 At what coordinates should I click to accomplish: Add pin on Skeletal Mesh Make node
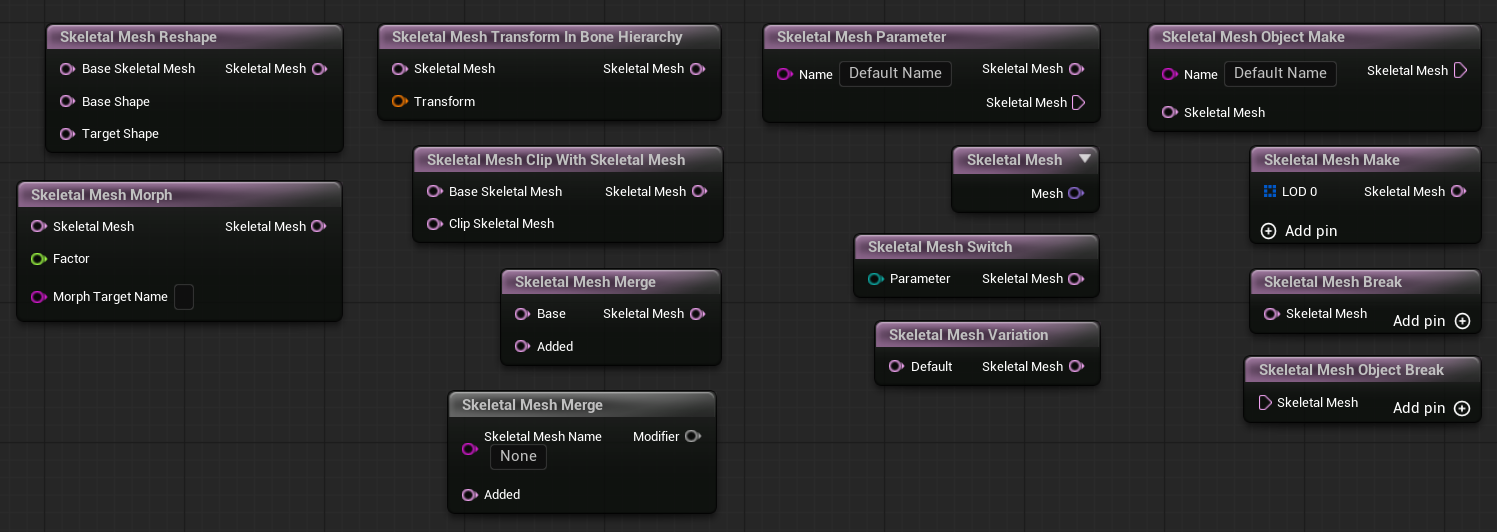pos(1299,231)
